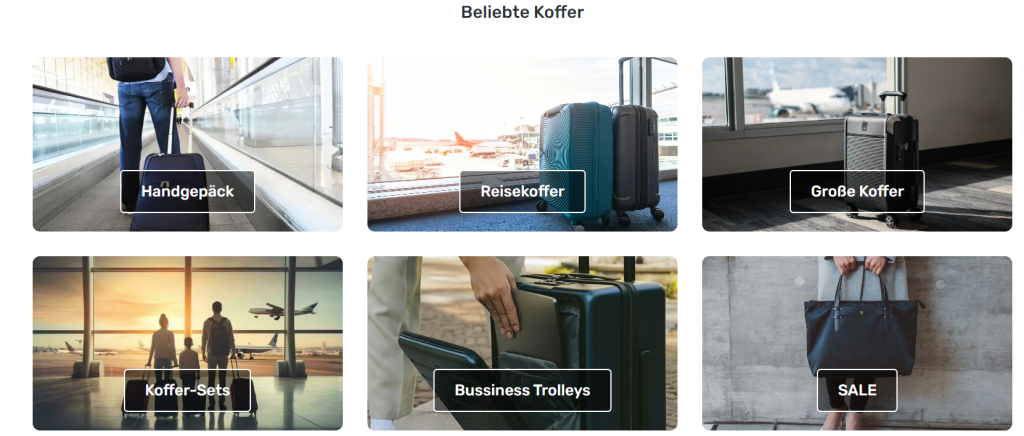This screenshot has width=1024, height=436.
Task: Select the Reisekoffer category button
Action: pos(522,191)
